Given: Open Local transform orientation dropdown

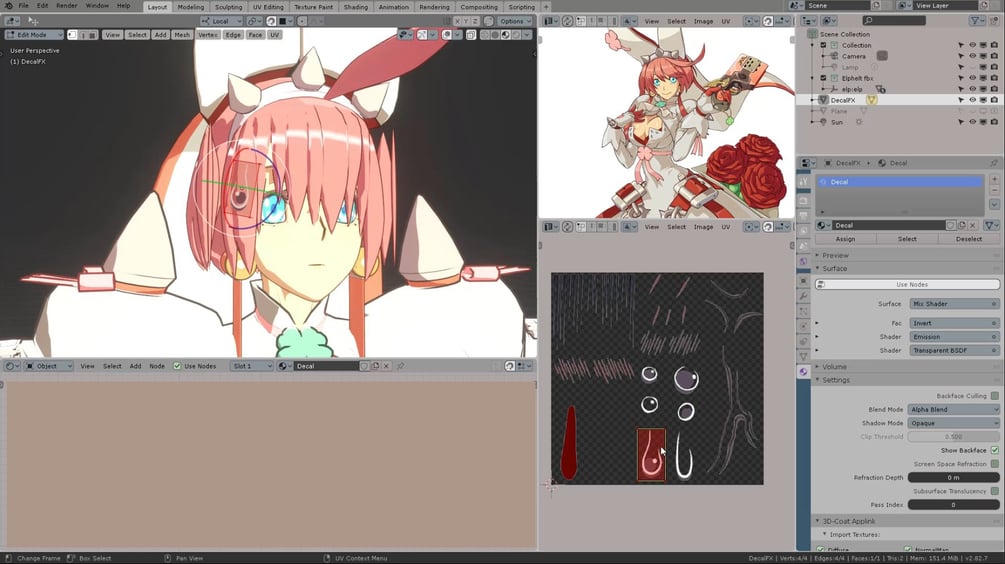Looking at the screenshot, I should click(x=220, y=21).
